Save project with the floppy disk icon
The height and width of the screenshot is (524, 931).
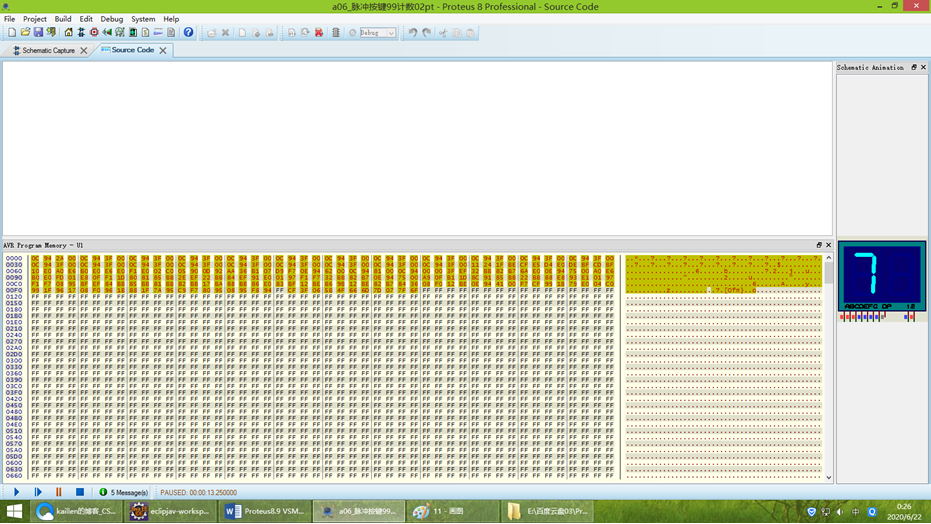[38, 33]
